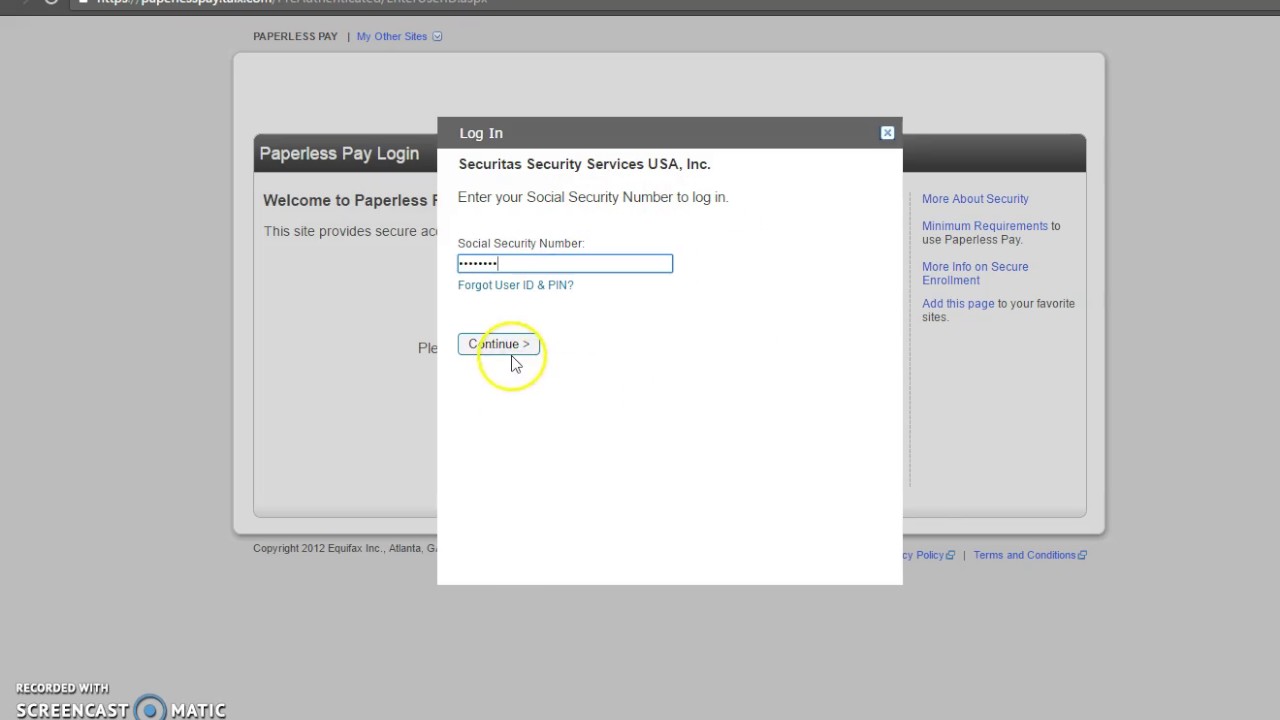Focus the Social Security Number field

point(565,263)
